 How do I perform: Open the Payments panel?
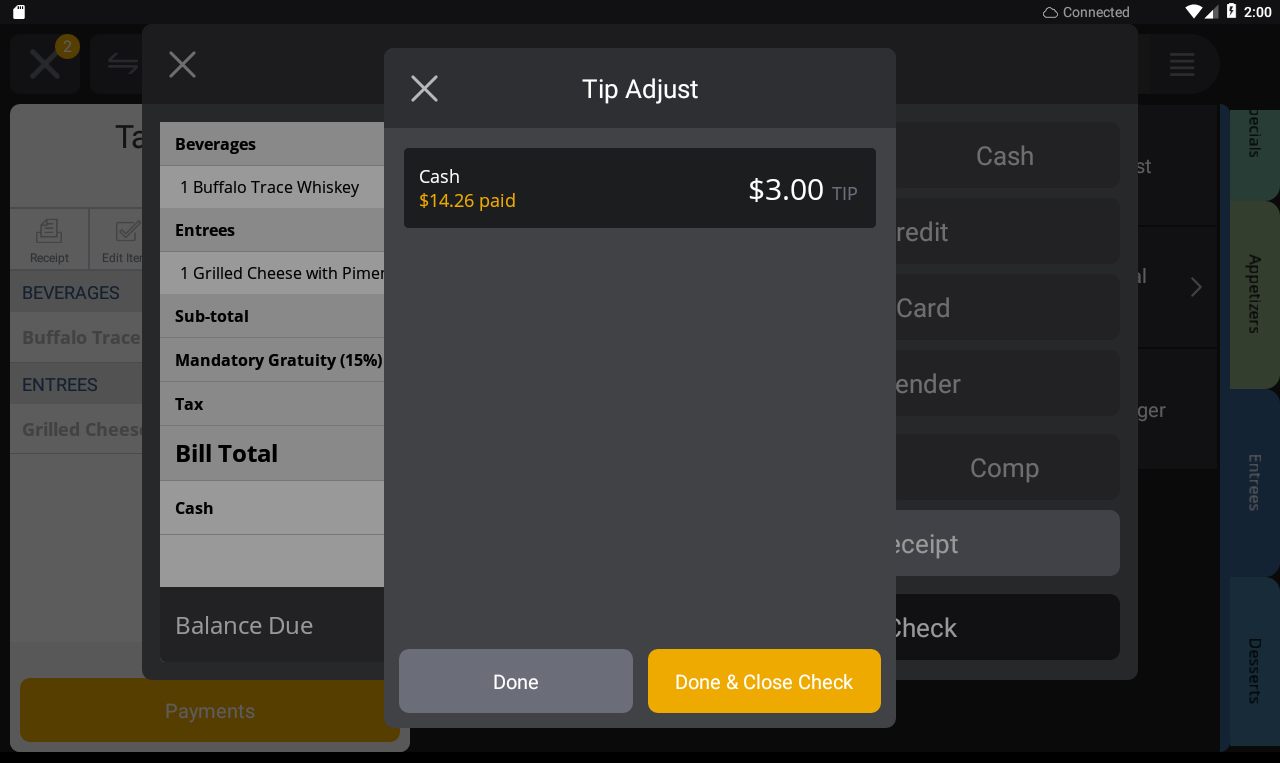(x=209, y=710)
